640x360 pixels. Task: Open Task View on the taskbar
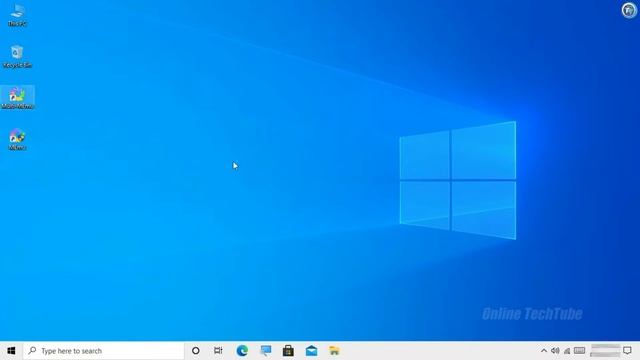coord(218,351)
